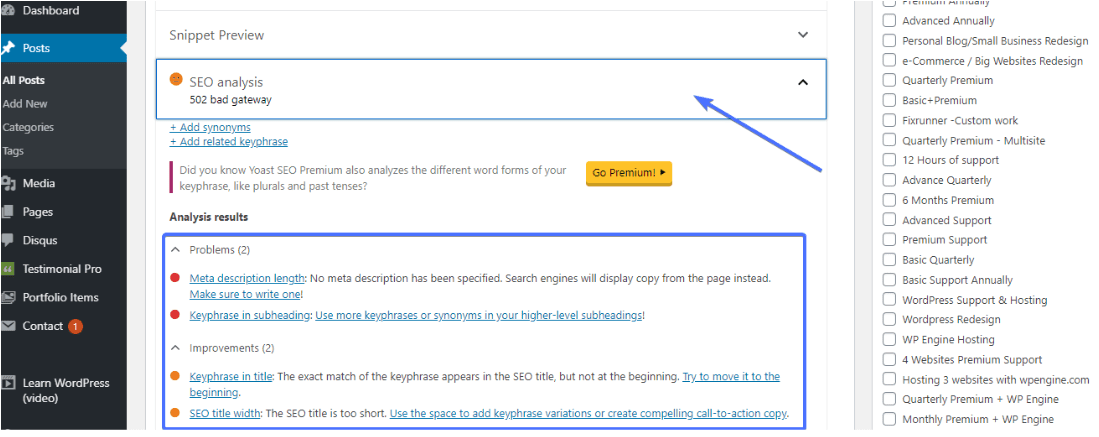Check Quarterly Premium + WP Engine
1099x437 pixels.
[x=889, y=399]
